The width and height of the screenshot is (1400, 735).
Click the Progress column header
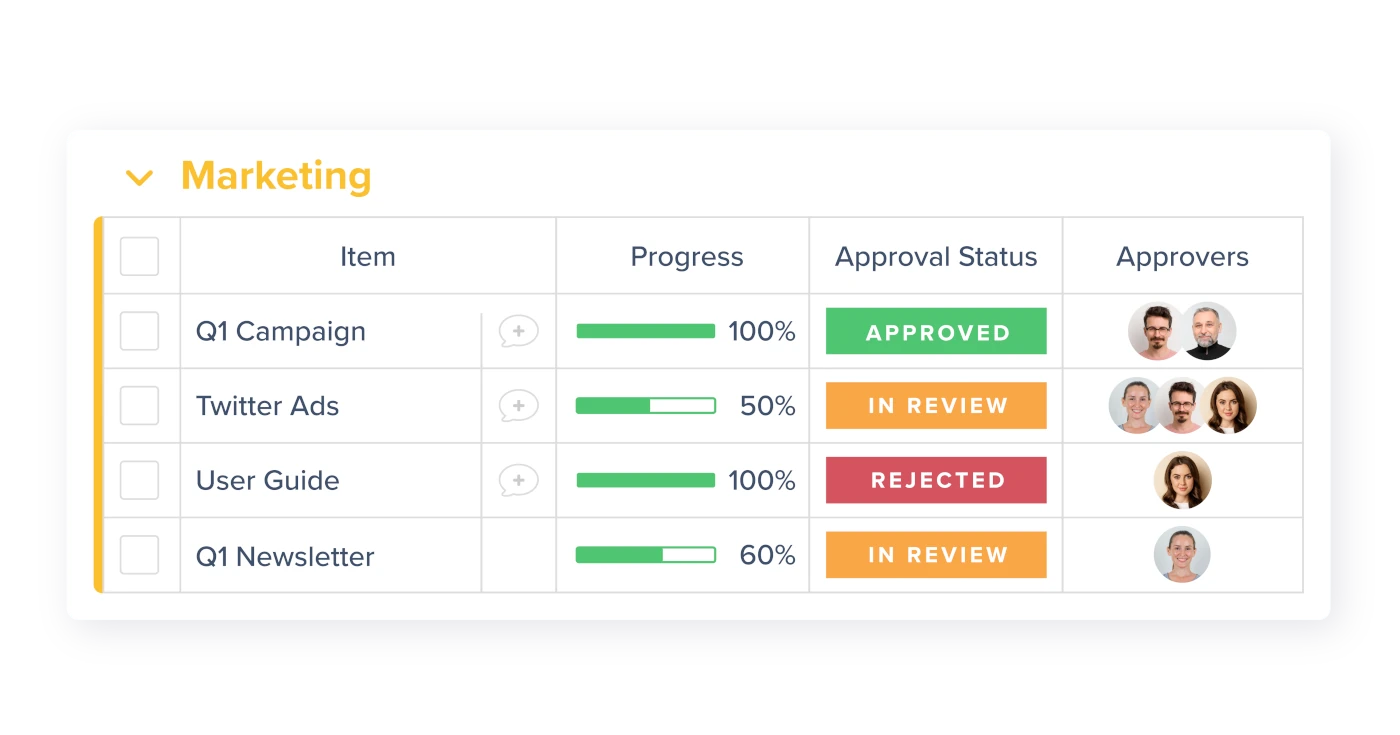coord(687,257)
